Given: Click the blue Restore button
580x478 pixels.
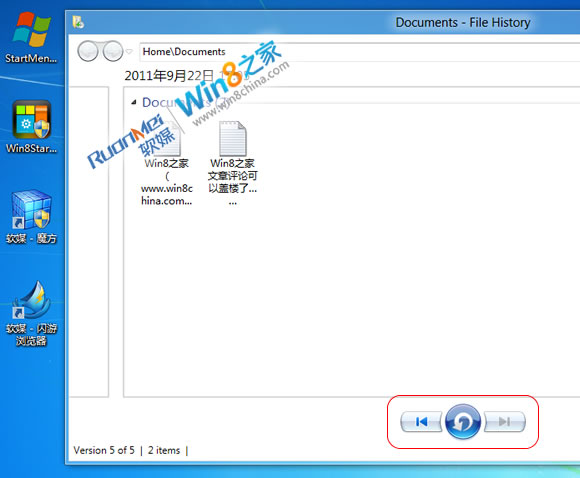Looking at the screenshot, I should click(x=462, y=421).
